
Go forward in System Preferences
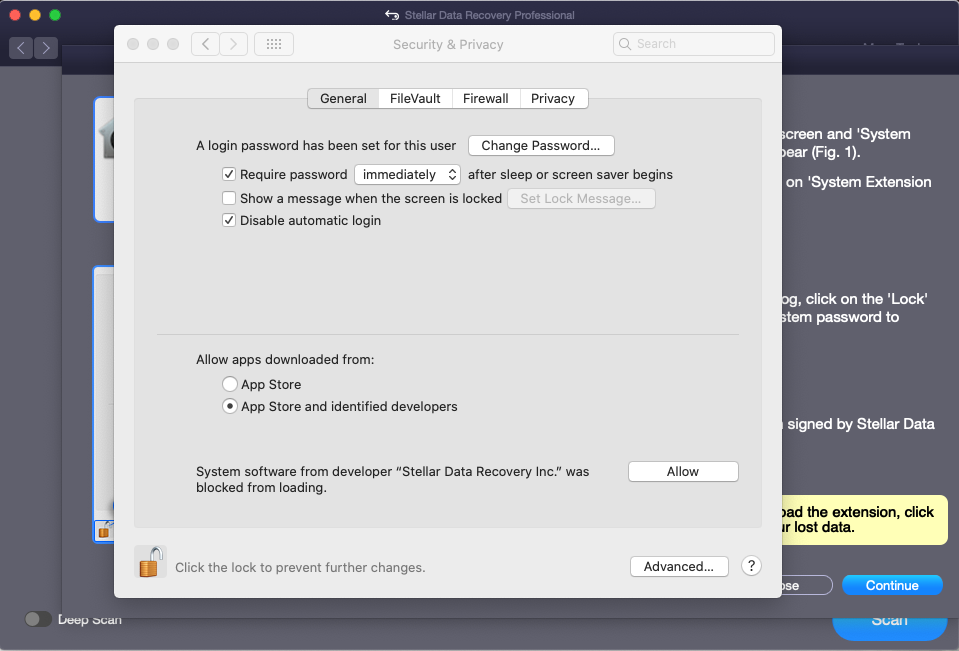pyautogui.click(x=233, y=44)
